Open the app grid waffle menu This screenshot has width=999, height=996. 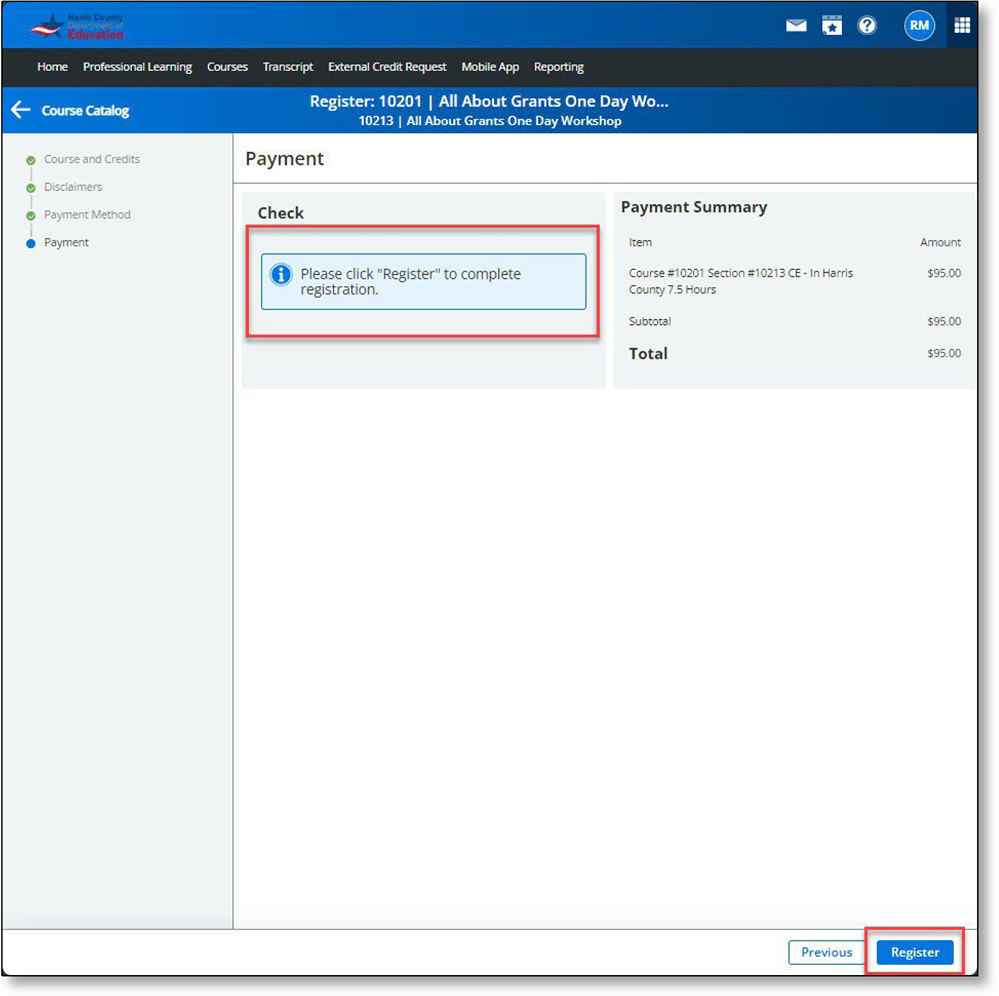pyautogui.click(x=961, y=25)
